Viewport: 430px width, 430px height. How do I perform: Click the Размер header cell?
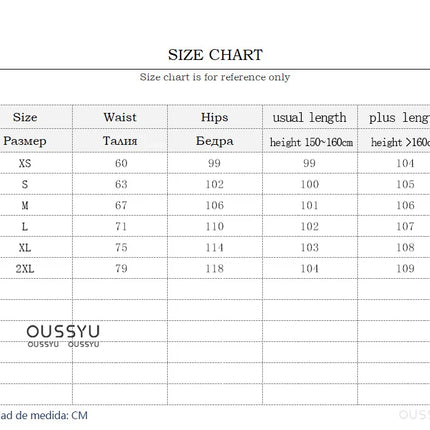point(25,141)
